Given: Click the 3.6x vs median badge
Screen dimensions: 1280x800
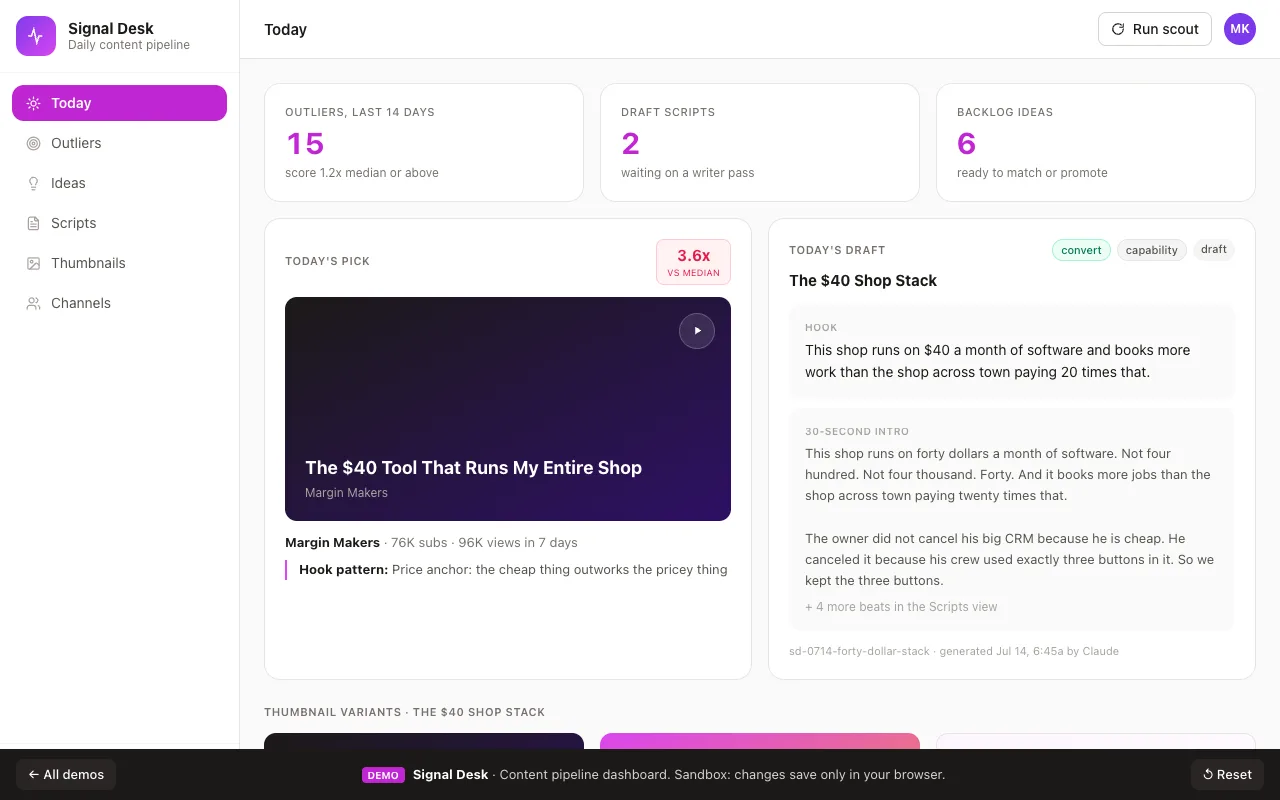Looking at the screenshot, I should coord(693,262).
